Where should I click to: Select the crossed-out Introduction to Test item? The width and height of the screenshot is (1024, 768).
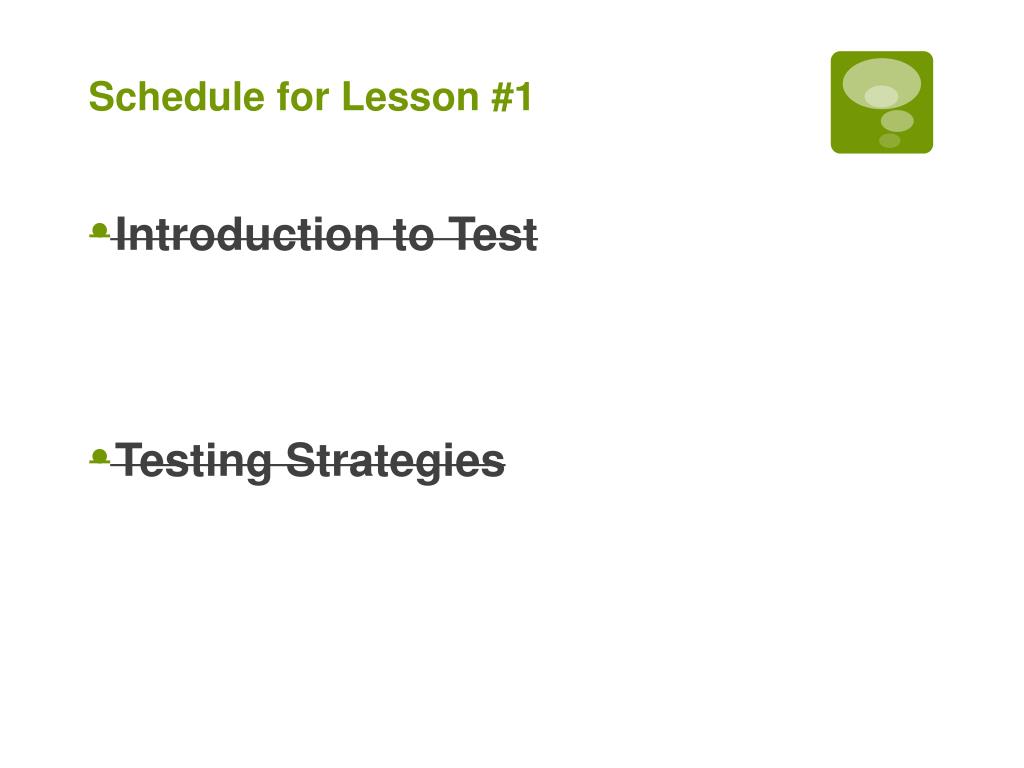tap(327, 234)
